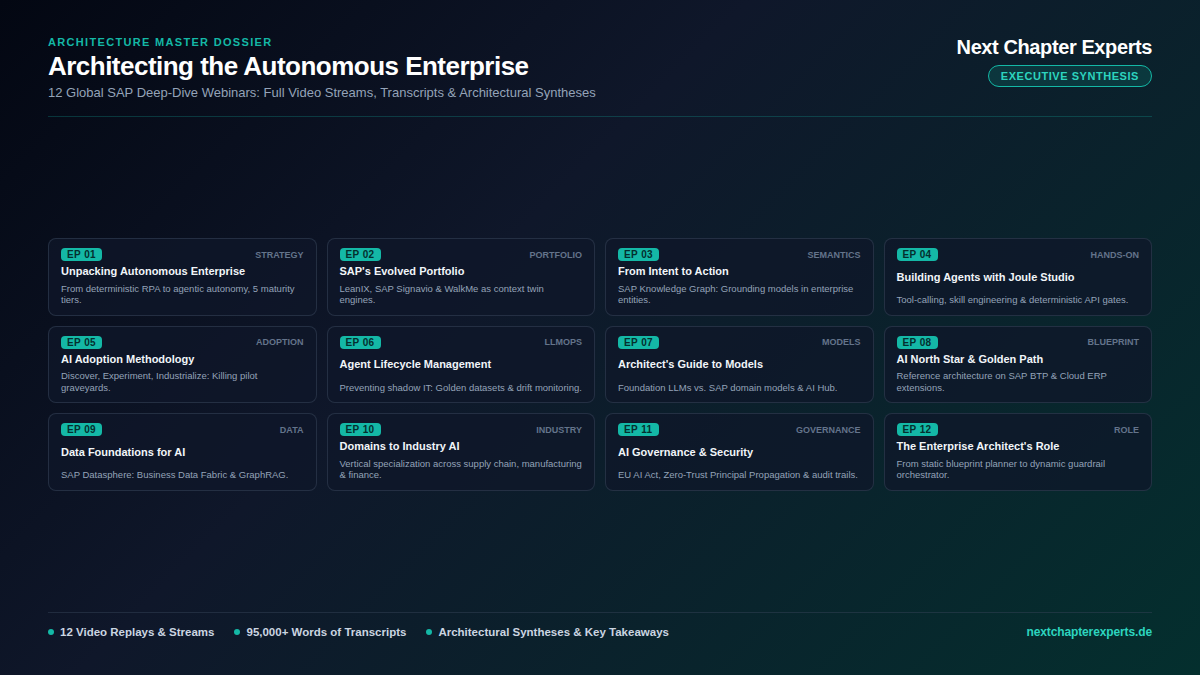Click the EP 01 badge
The image size is (1200, 675).
pos(81,255)
